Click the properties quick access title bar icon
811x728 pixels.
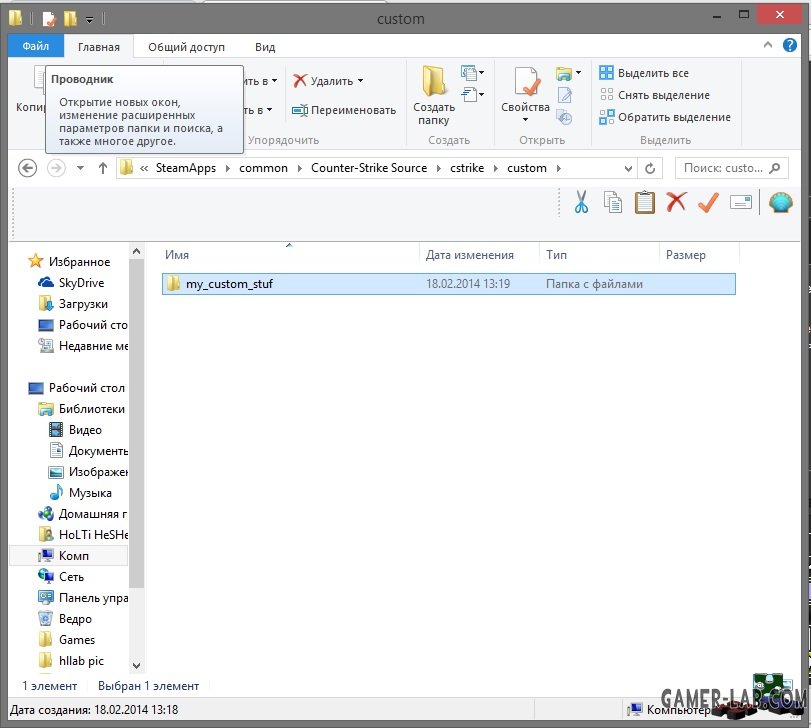[49, 19]
